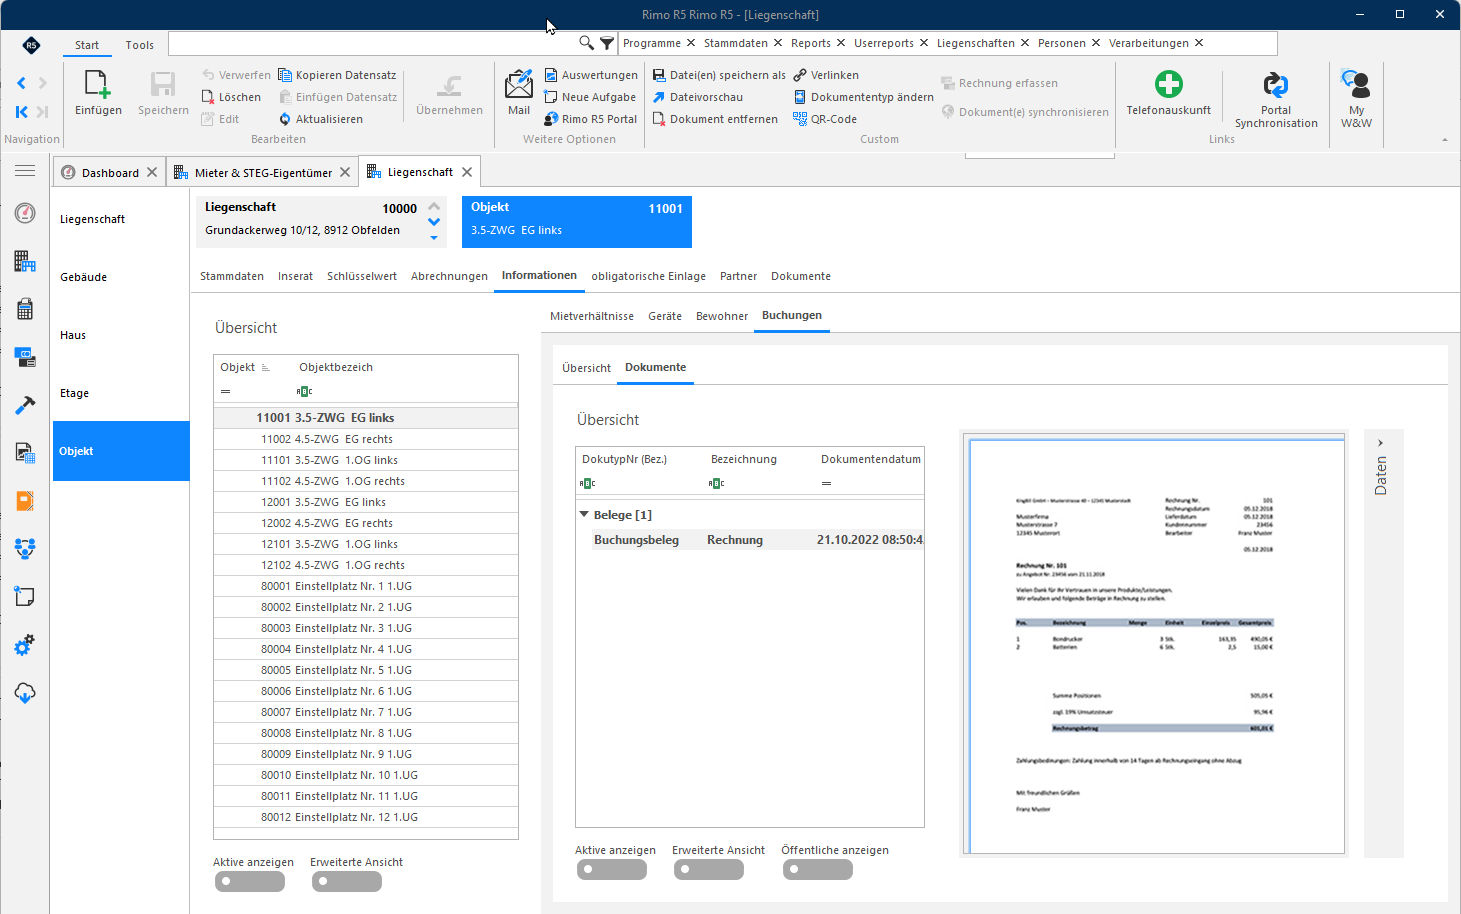Image resolution: width=1461 pixels, height=914 pixels.
Task: Go to previous Liegenschaft with up arrow
Action: [x=434, y=207]
